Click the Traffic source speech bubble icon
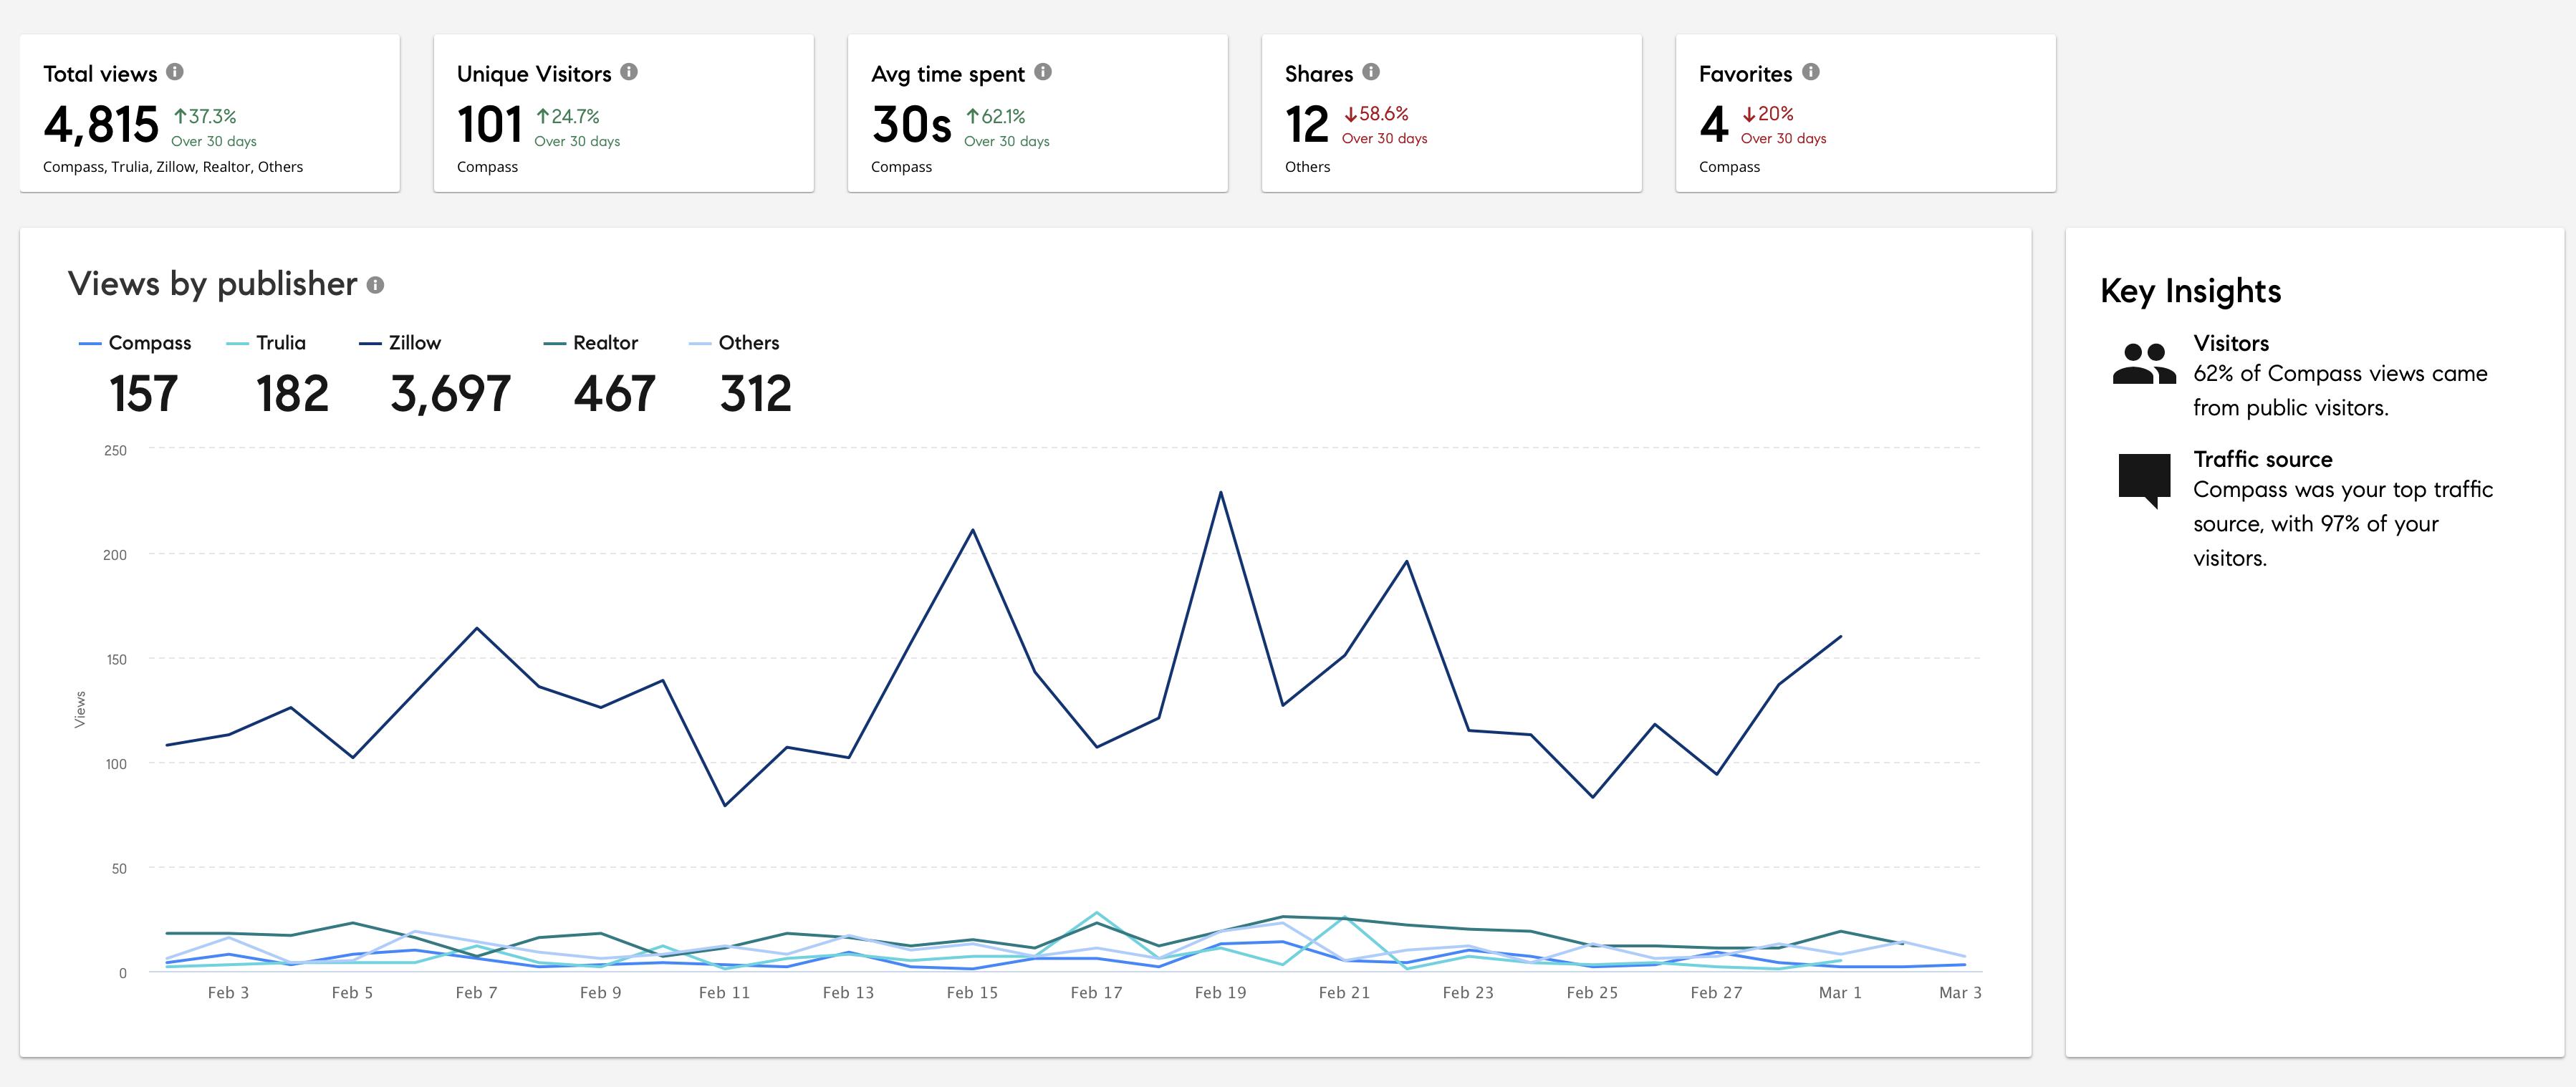 tap(2143, 480)
